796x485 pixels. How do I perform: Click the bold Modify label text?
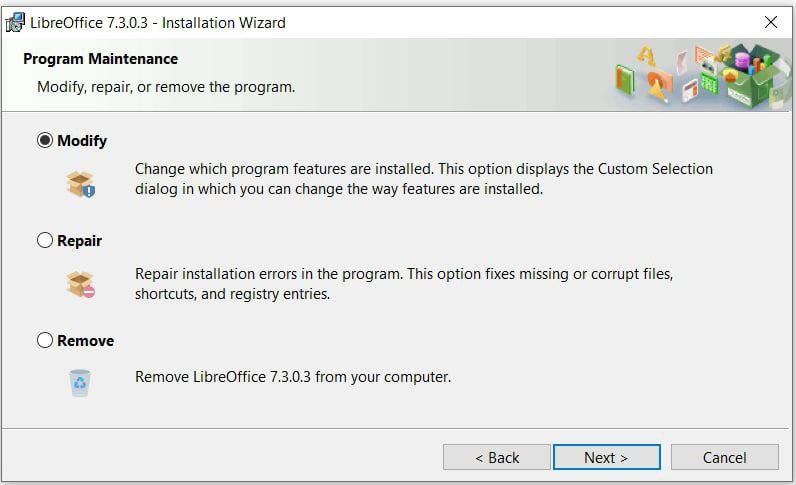click(82, 141)
